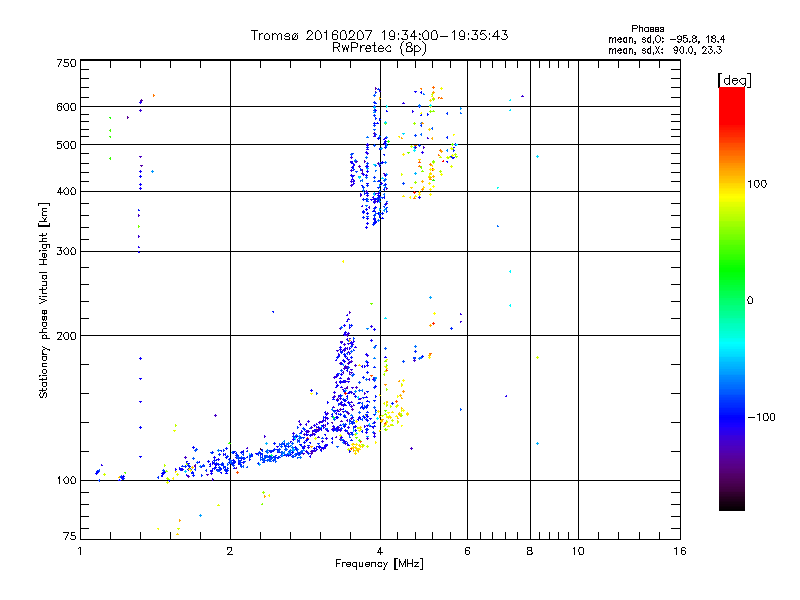Click the y-axis tick label '500'
Image resolution: width=800 pixels, height=600 pixels.
click(x=67, y=145)
